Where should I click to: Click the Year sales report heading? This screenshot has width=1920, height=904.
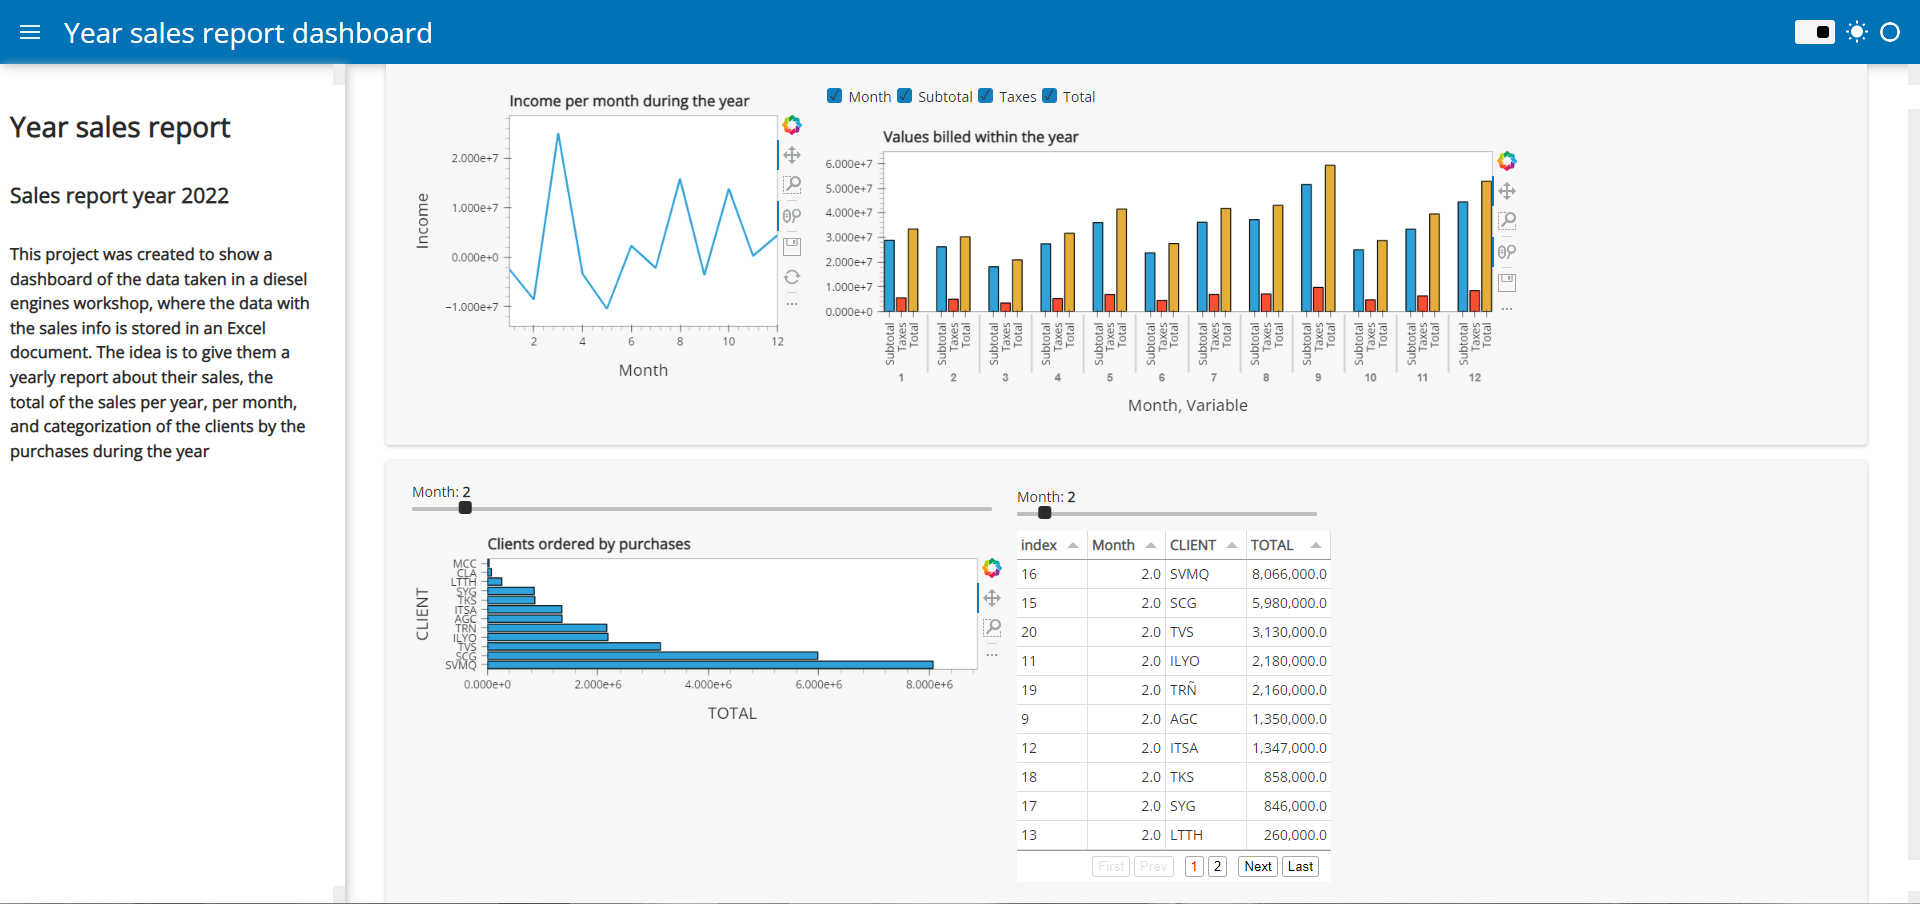click(x=120, y=127)
